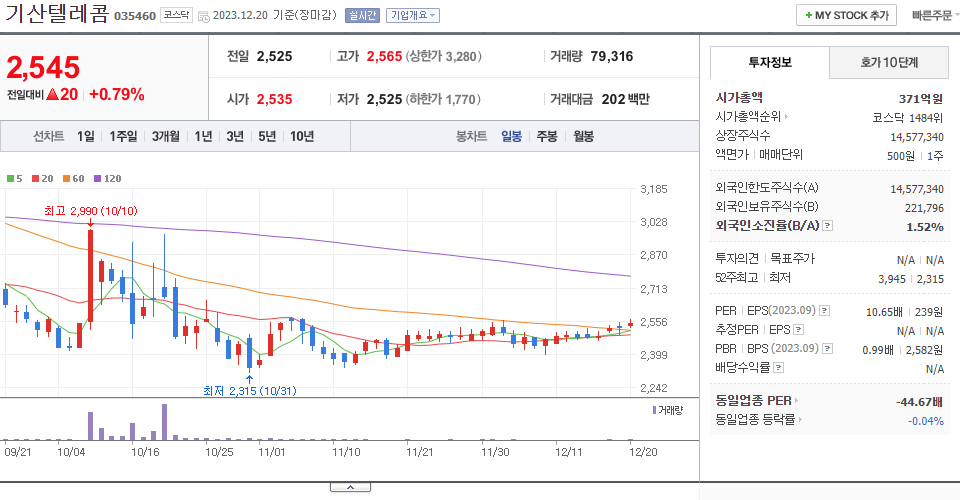The image size is (960, 500).
Task: Click help icon next to 외국인소진율(B/A)
Action: 827,226
